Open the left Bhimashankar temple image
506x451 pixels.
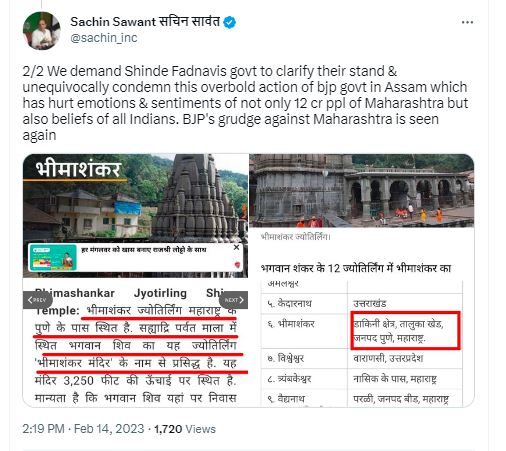[x=135, y=280]
